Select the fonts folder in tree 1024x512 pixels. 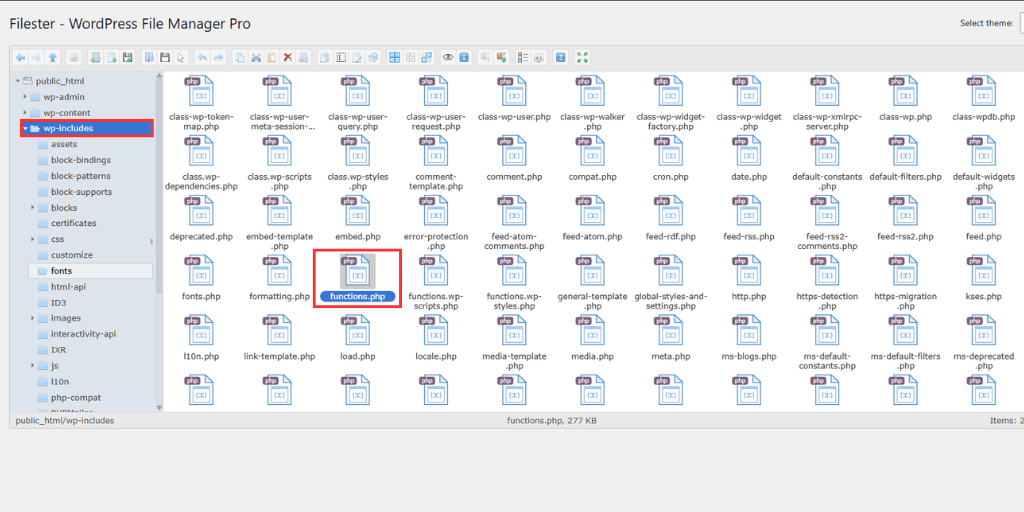(x=90, y=270)
